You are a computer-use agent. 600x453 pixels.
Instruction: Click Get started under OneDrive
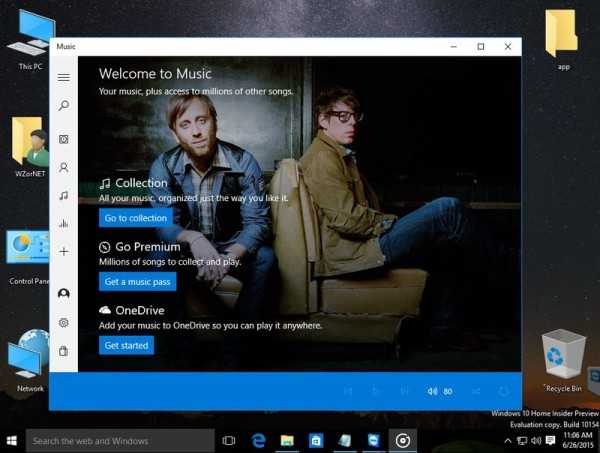coord(126,345)
